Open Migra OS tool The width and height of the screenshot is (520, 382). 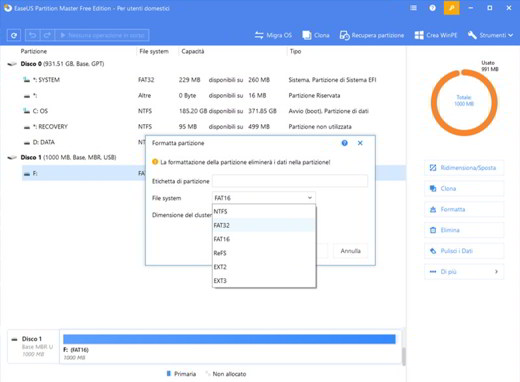273,35
